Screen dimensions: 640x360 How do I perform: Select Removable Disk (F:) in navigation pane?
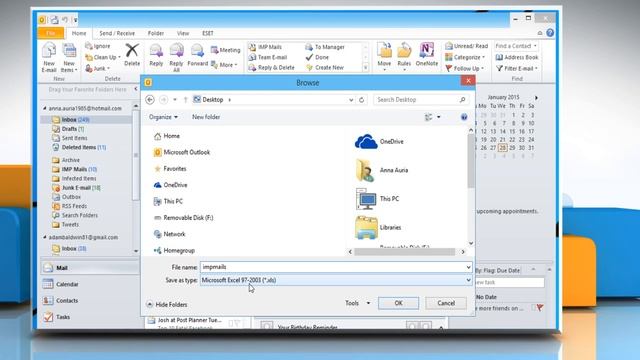pyautogui.click(x=183, y=218)
